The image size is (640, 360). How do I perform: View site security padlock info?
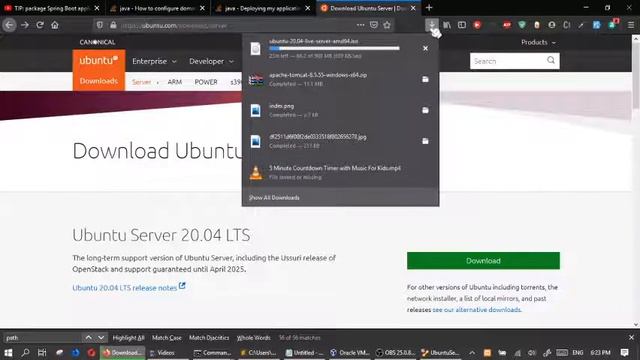(x=113, y=25)
